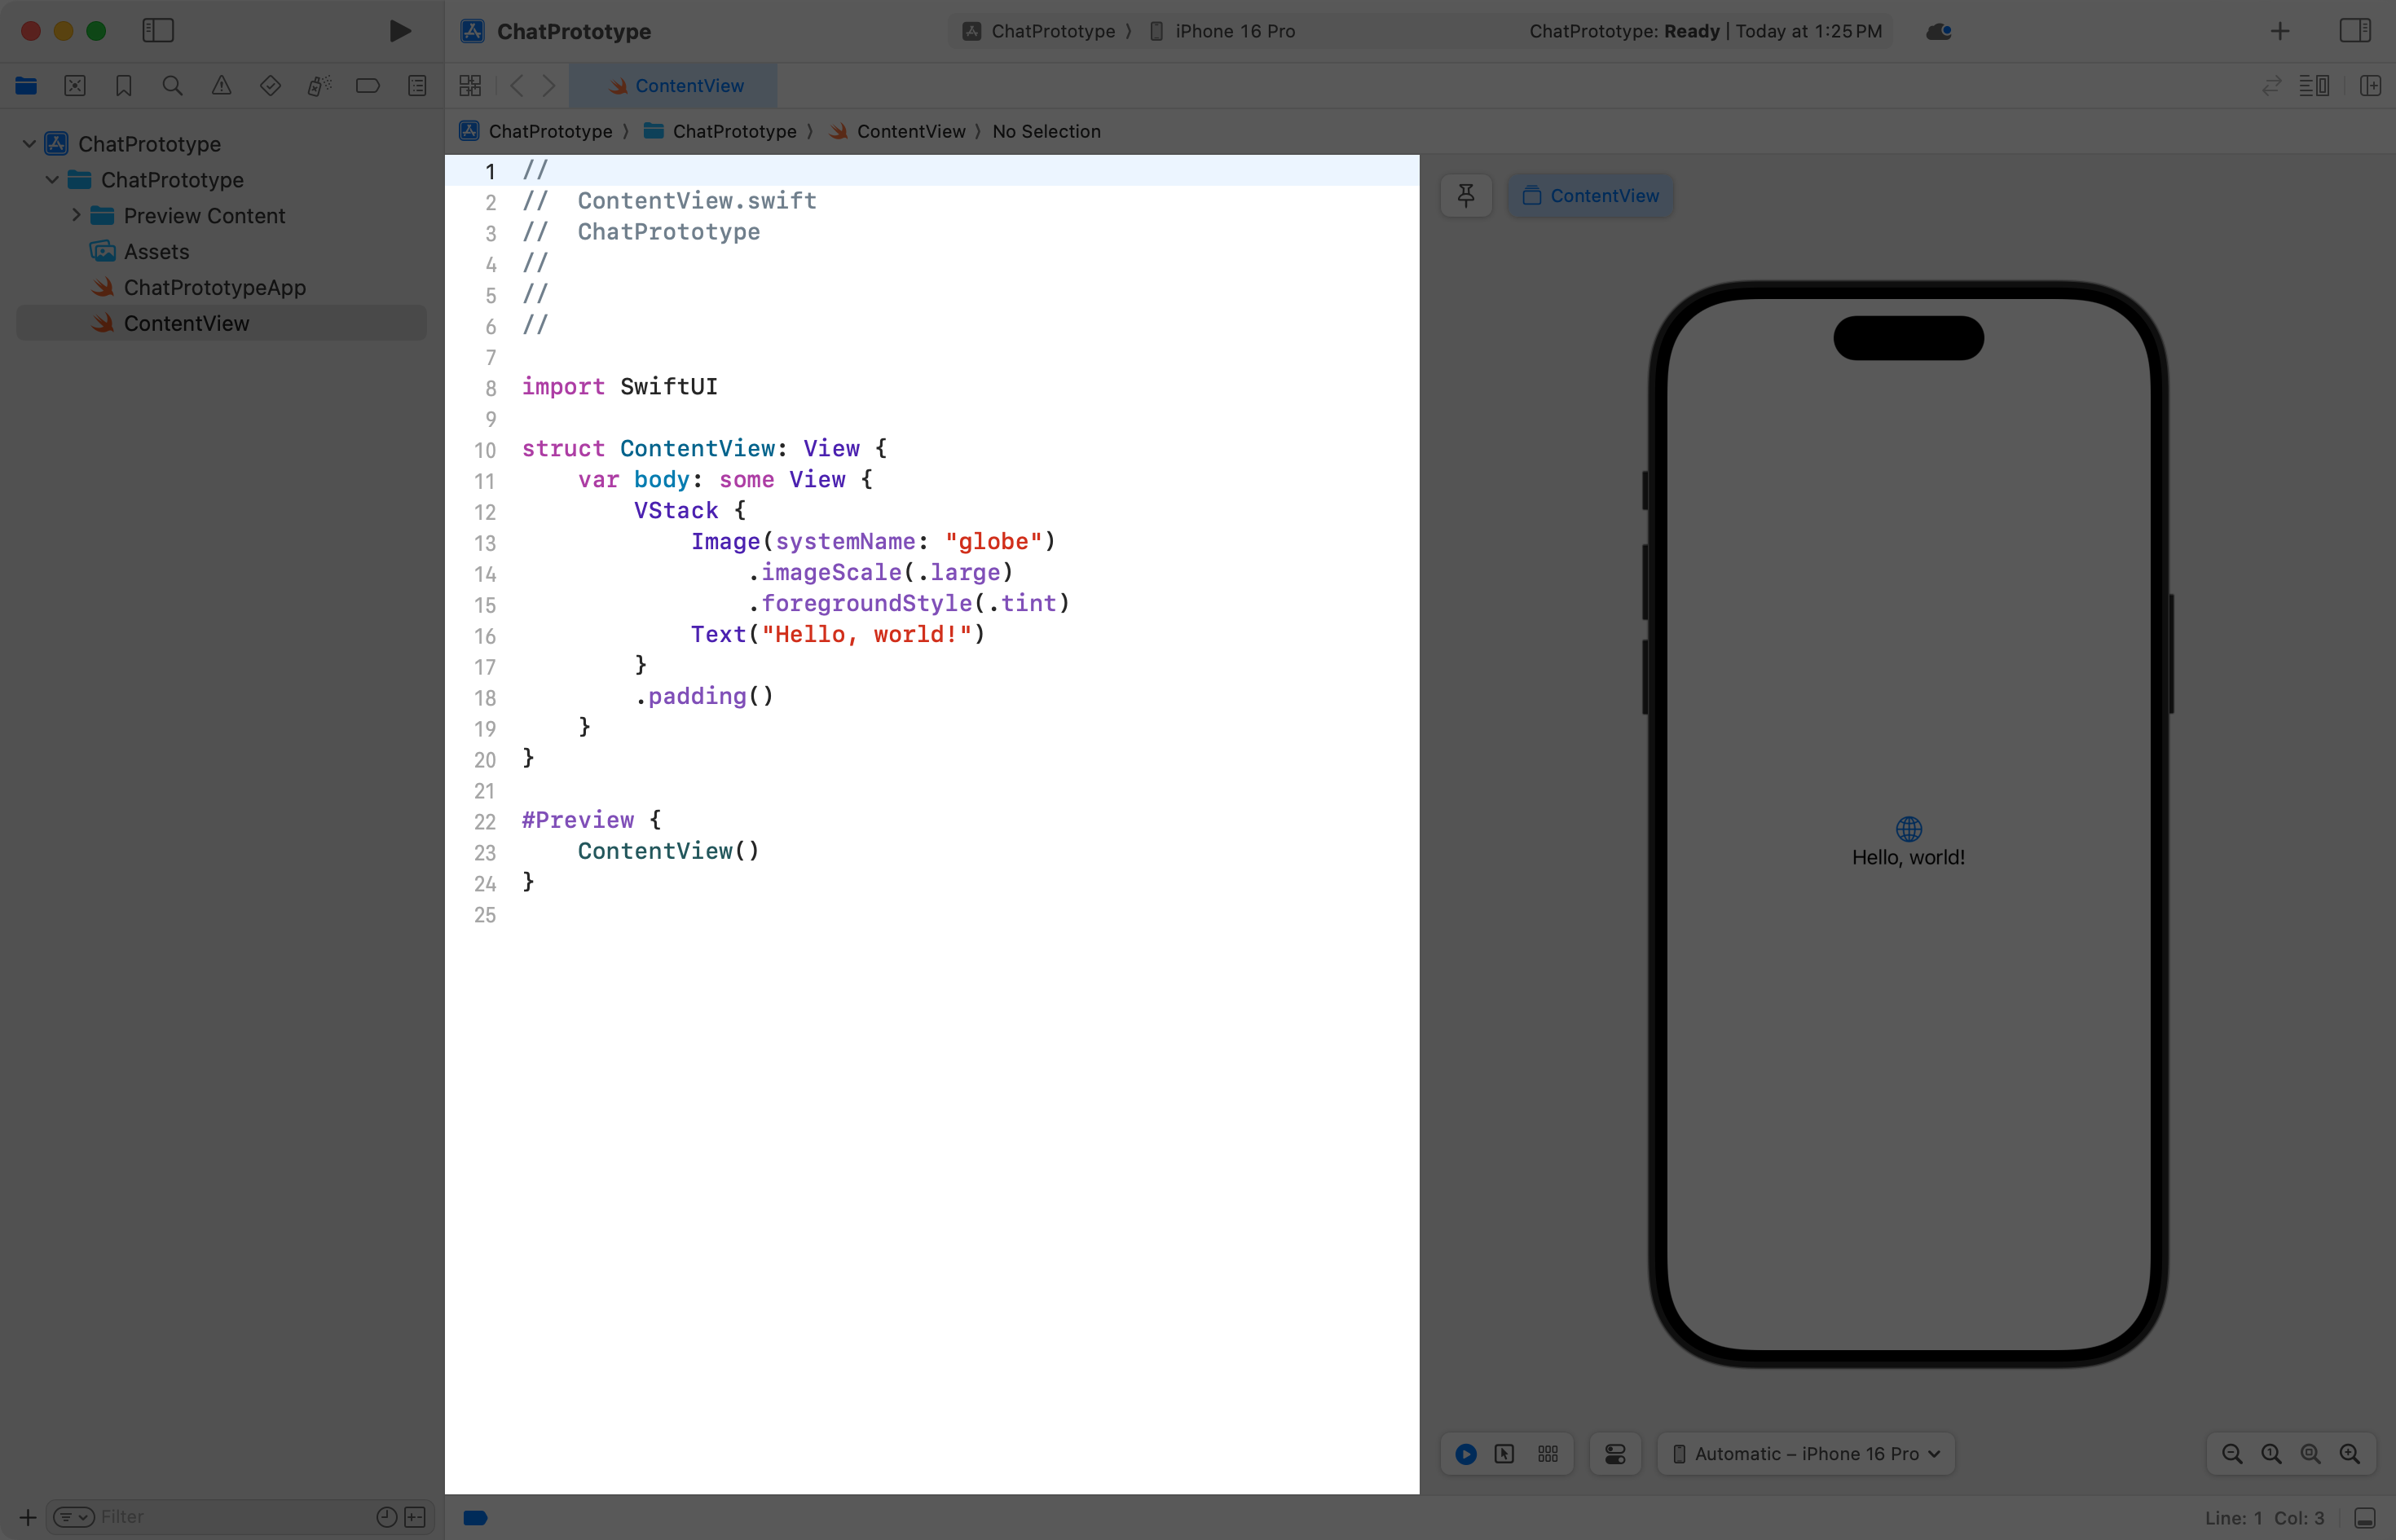
Task: Click the navigator Filter field
Action: 230,1516
